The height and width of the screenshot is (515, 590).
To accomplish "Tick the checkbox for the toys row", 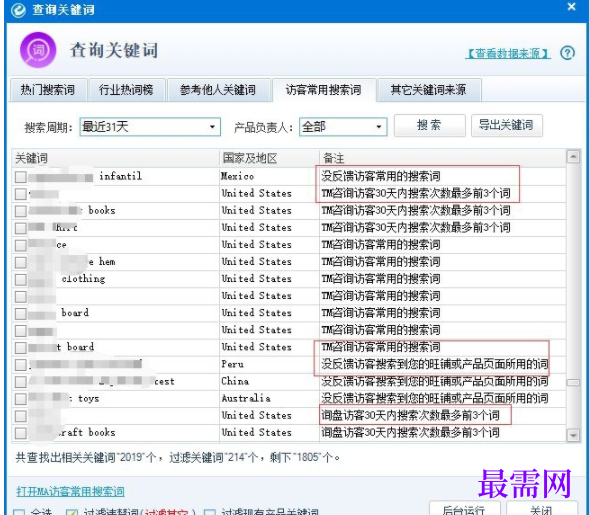I will [21, 399].
